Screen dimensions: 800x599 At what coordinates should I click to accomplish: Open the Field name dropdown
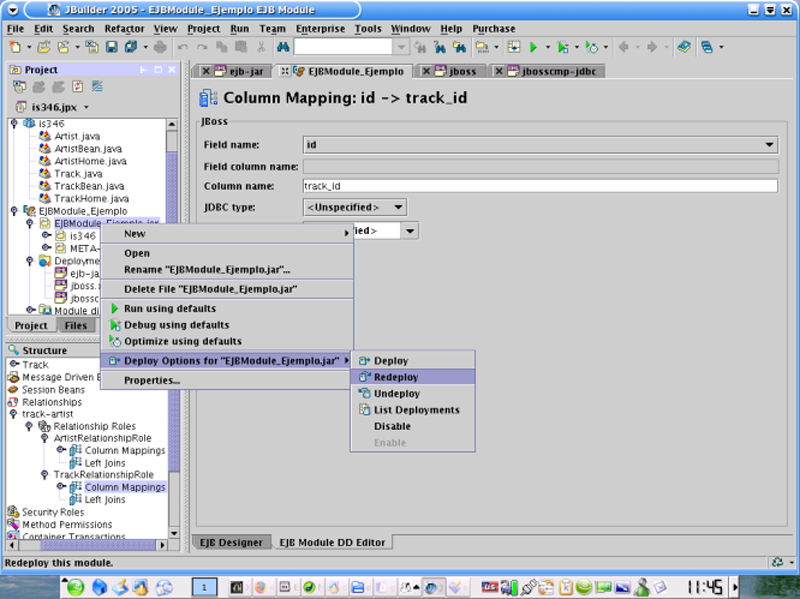click(768, 145)
